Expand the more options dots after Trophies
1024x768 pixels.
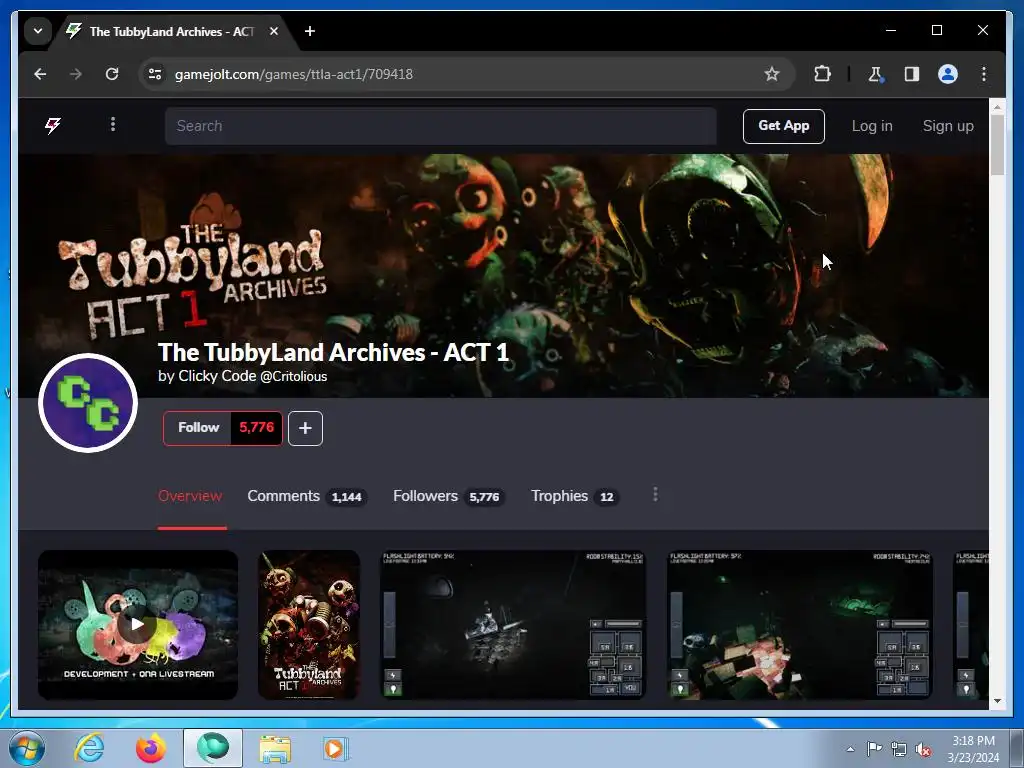click(x=655, y=495)
